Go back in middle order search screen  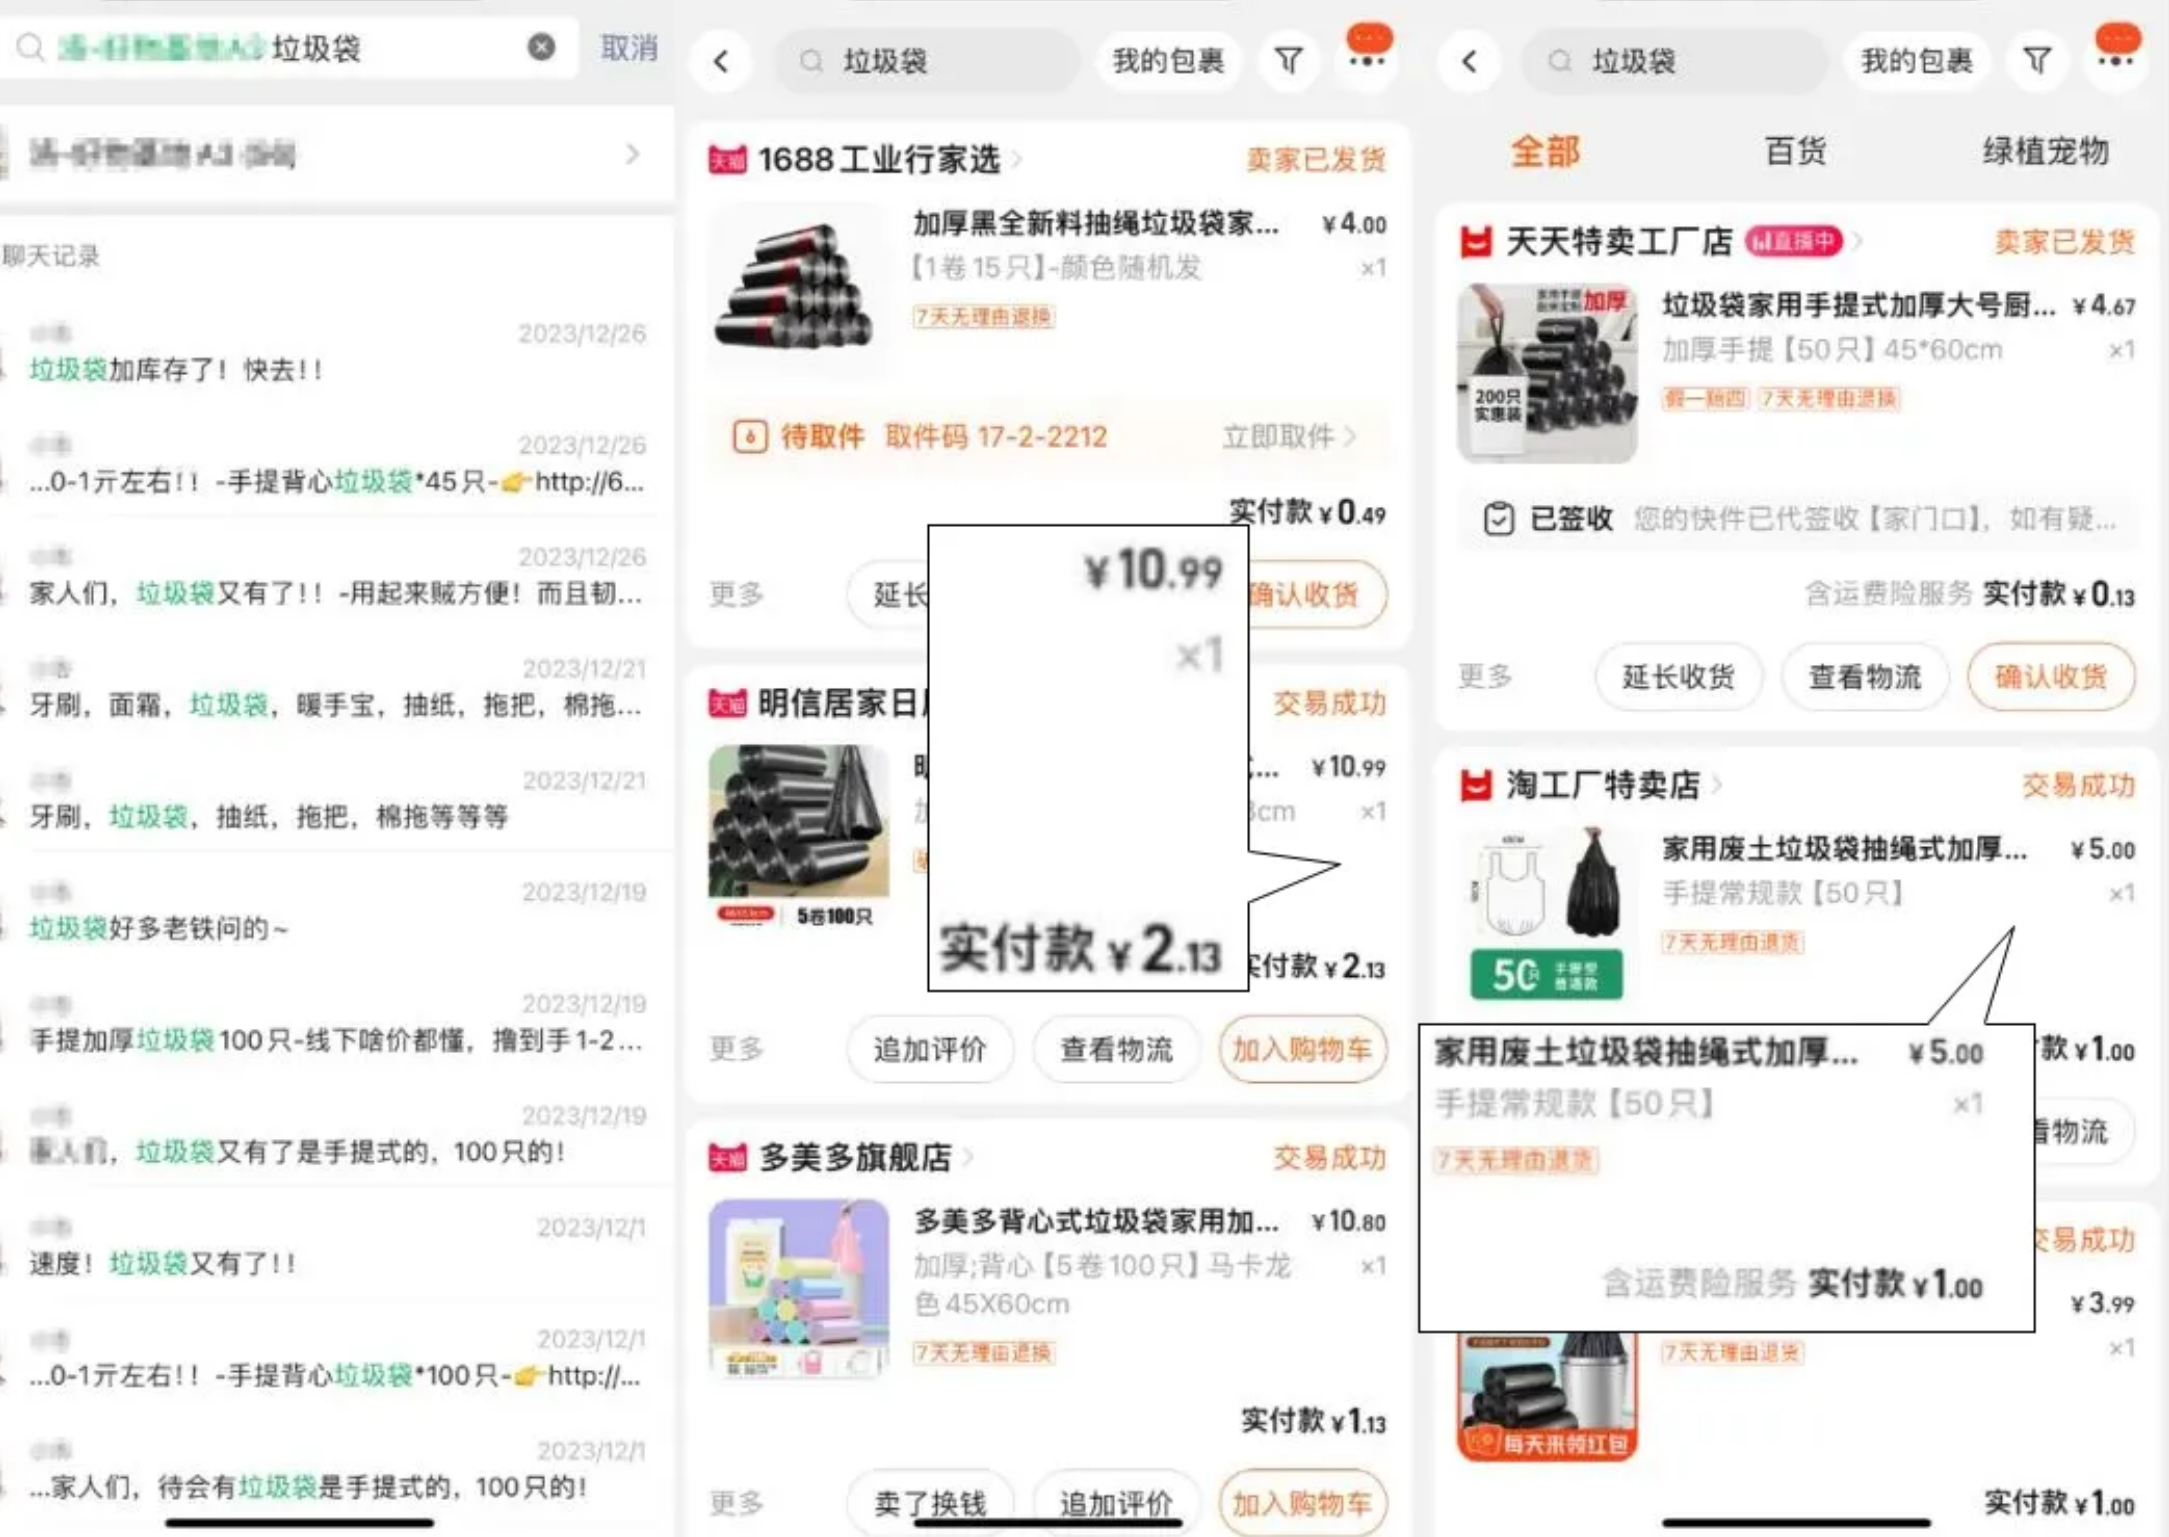(722, 61)
